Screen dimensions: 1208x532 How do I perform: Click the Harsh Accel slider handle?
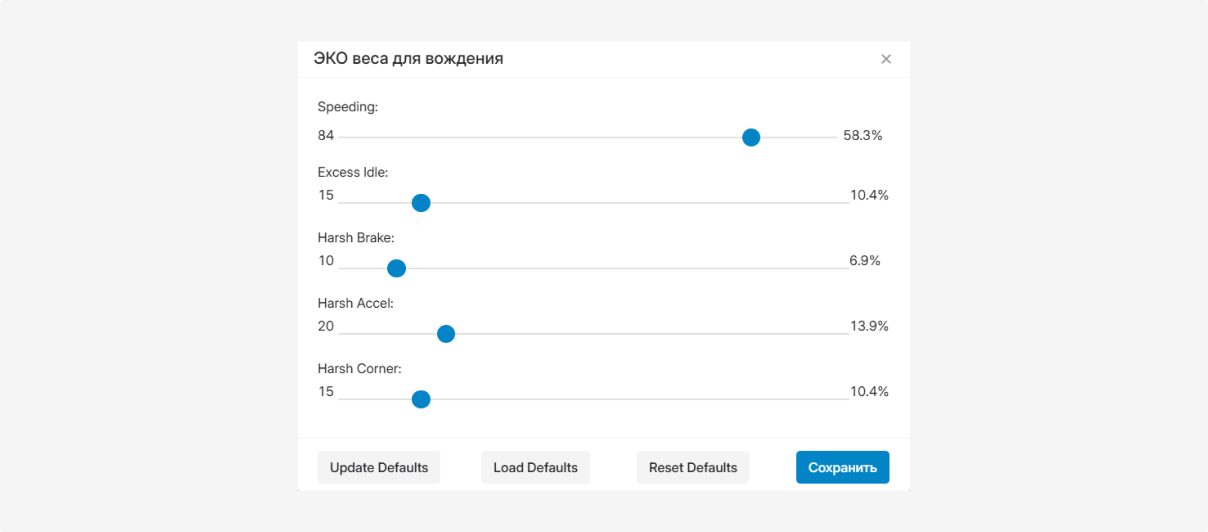tap(446, 334)
